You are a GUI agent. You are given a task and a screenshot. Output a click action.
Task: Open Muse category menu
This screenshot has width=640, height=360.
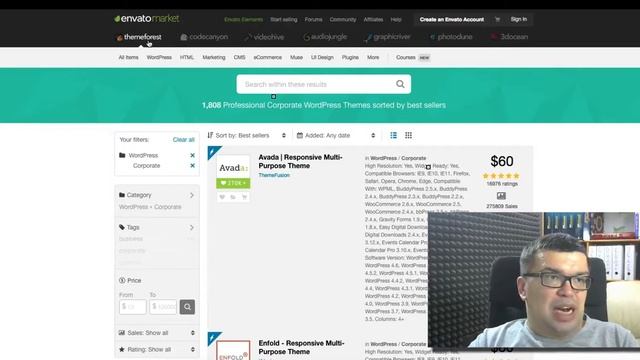(x=296, y=58)
